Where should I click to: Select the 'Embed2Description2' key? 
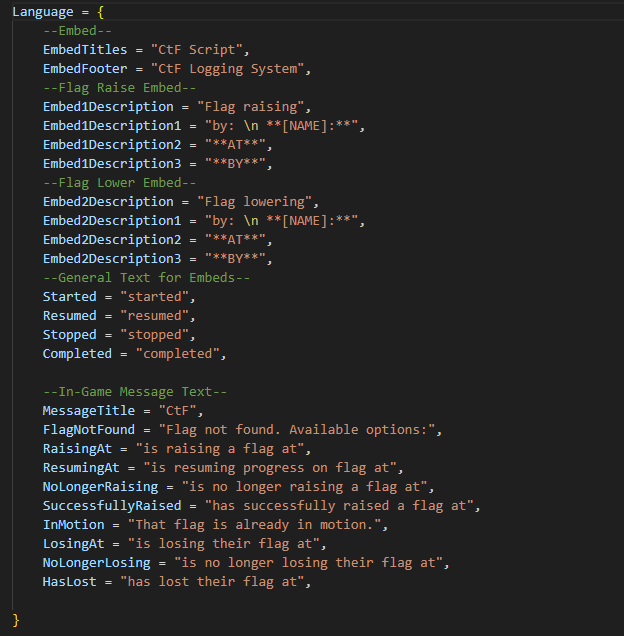click(x=112, y=240)
